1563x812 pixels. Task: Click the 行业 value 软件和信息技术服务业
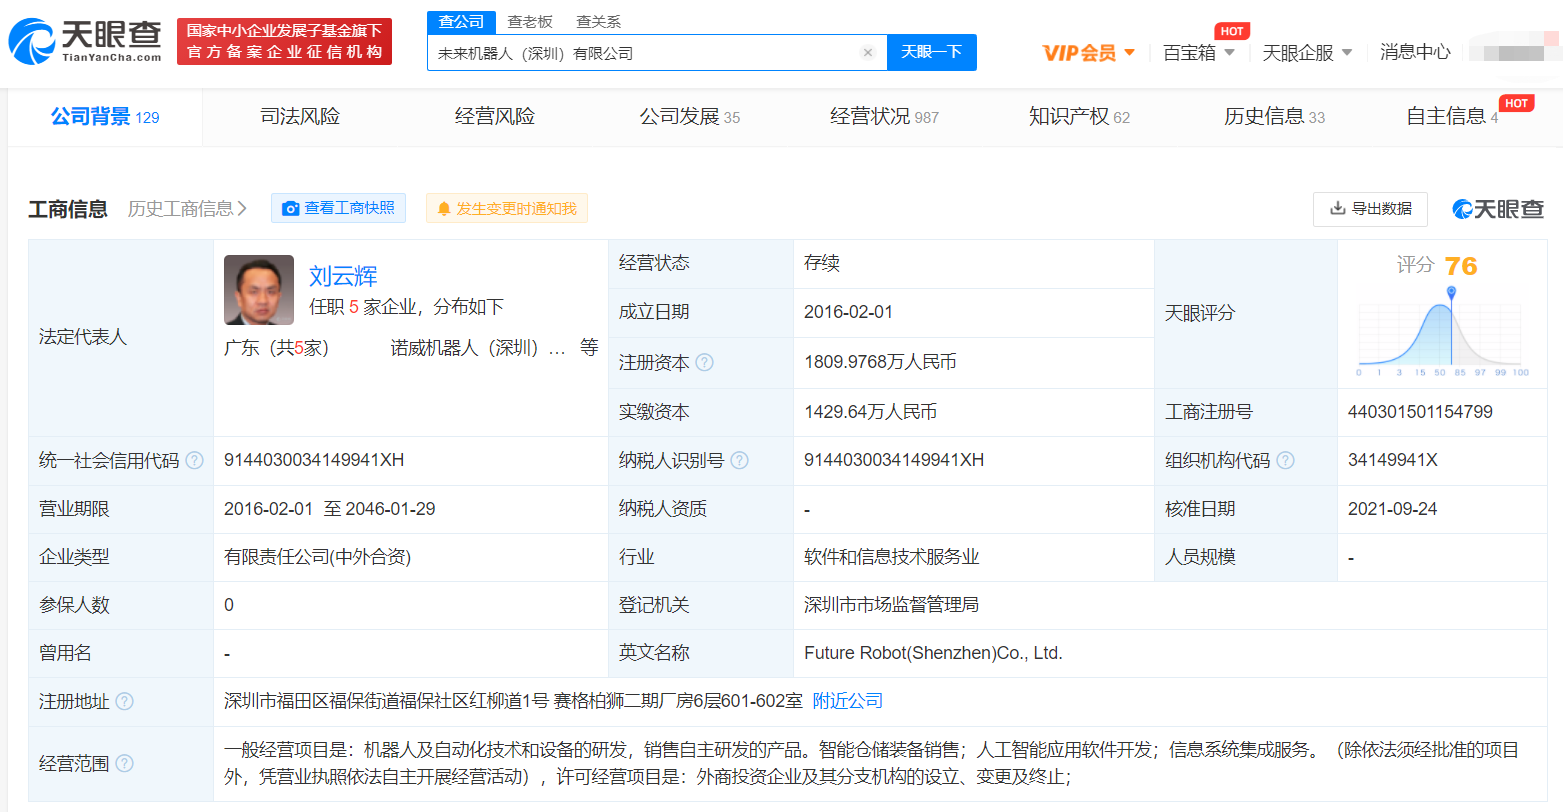point(892,557)
